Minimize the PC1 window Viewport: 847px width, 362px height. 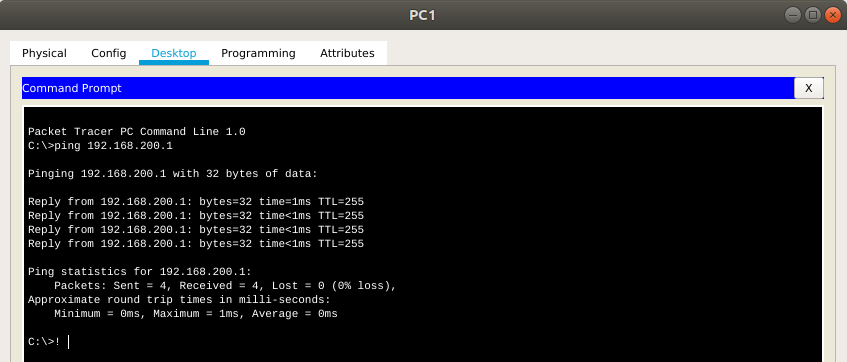(792, 15)
